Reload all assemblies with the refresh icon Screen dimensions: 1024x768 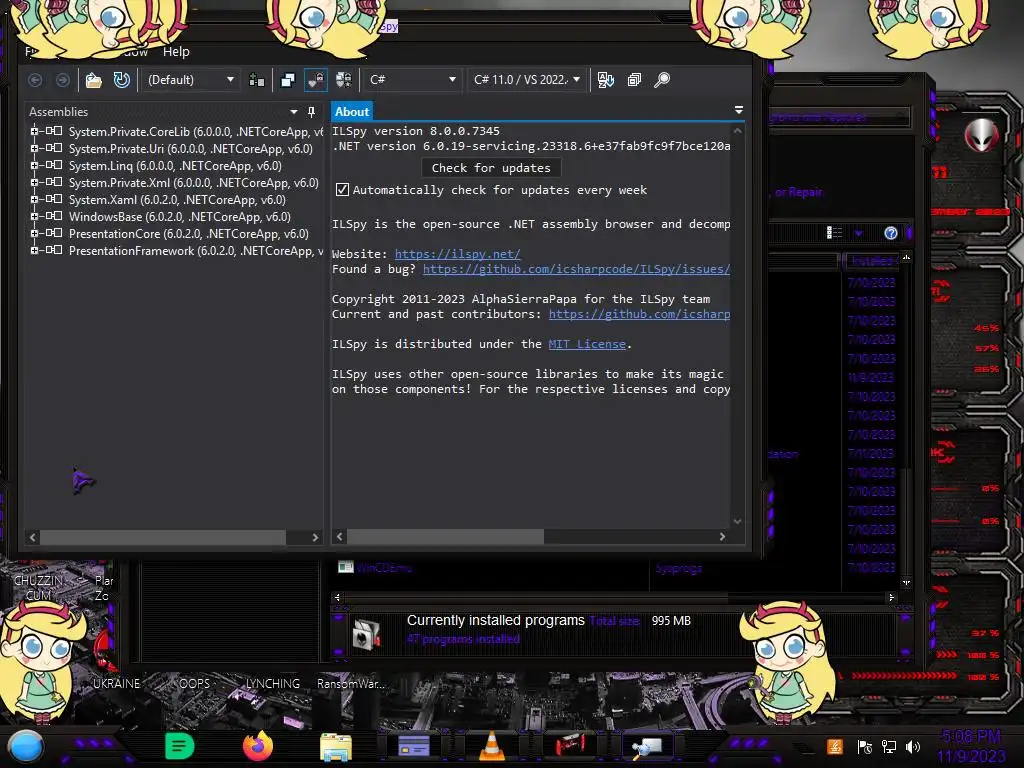point(121,80)
